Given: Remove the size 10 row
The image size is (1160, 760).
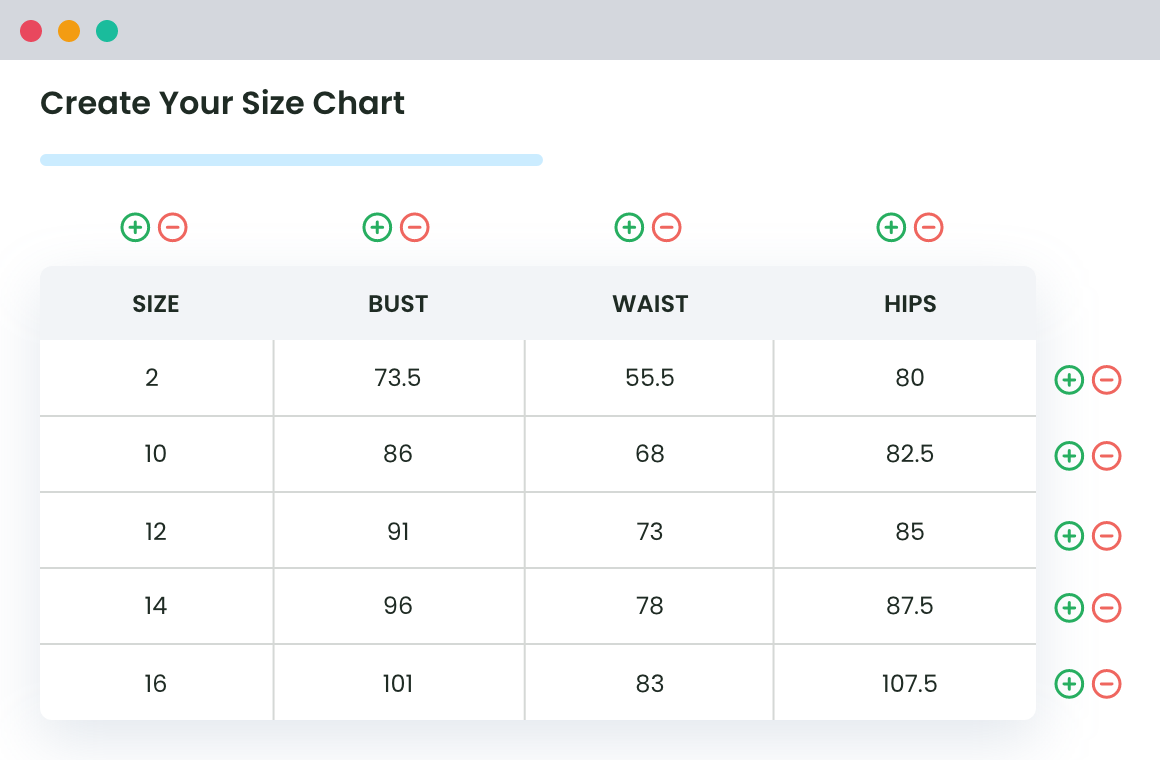Looking at the screenshot, I should point(1106,456).
